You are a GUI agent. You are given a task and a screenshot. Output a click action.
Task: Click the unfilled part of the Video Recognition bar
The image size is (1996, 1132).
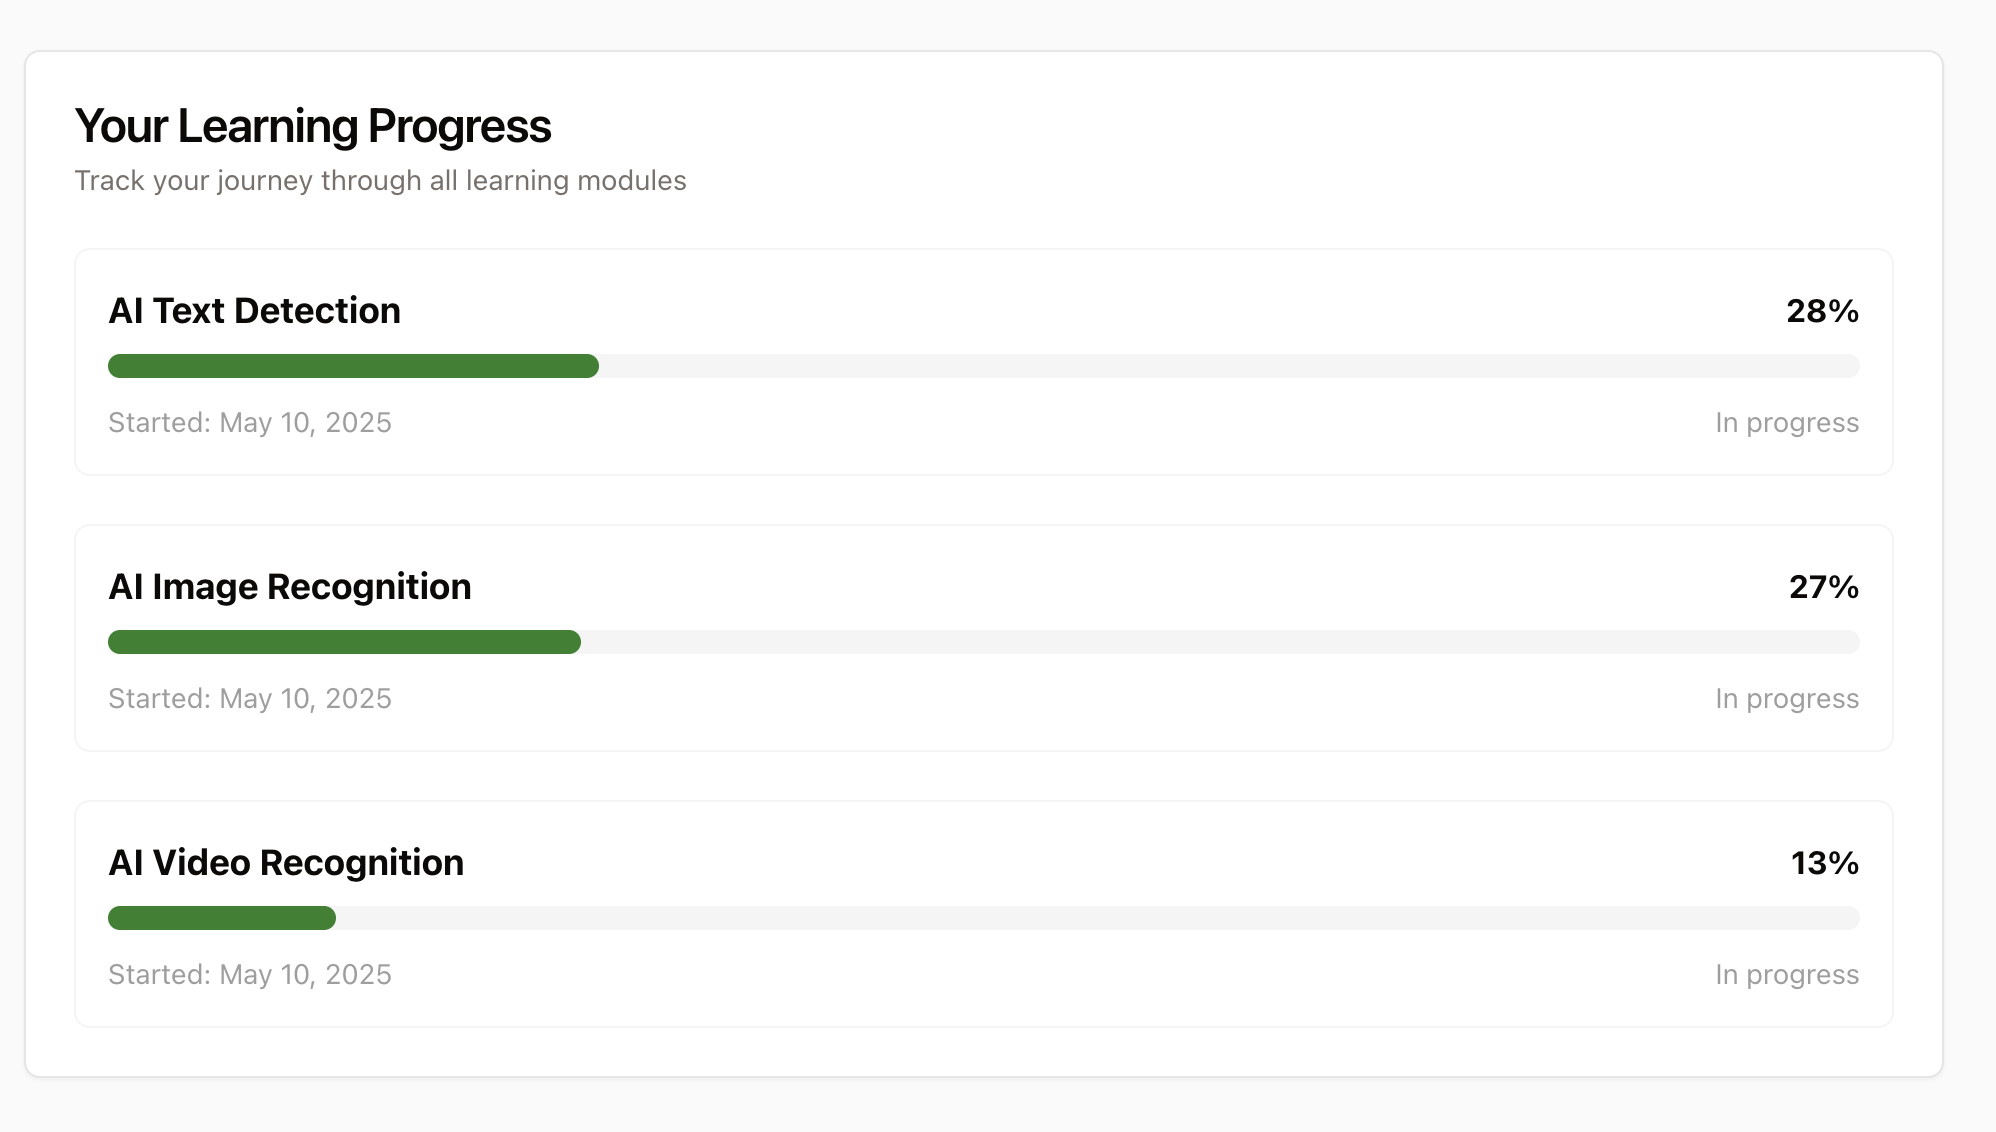point(1100,918)
